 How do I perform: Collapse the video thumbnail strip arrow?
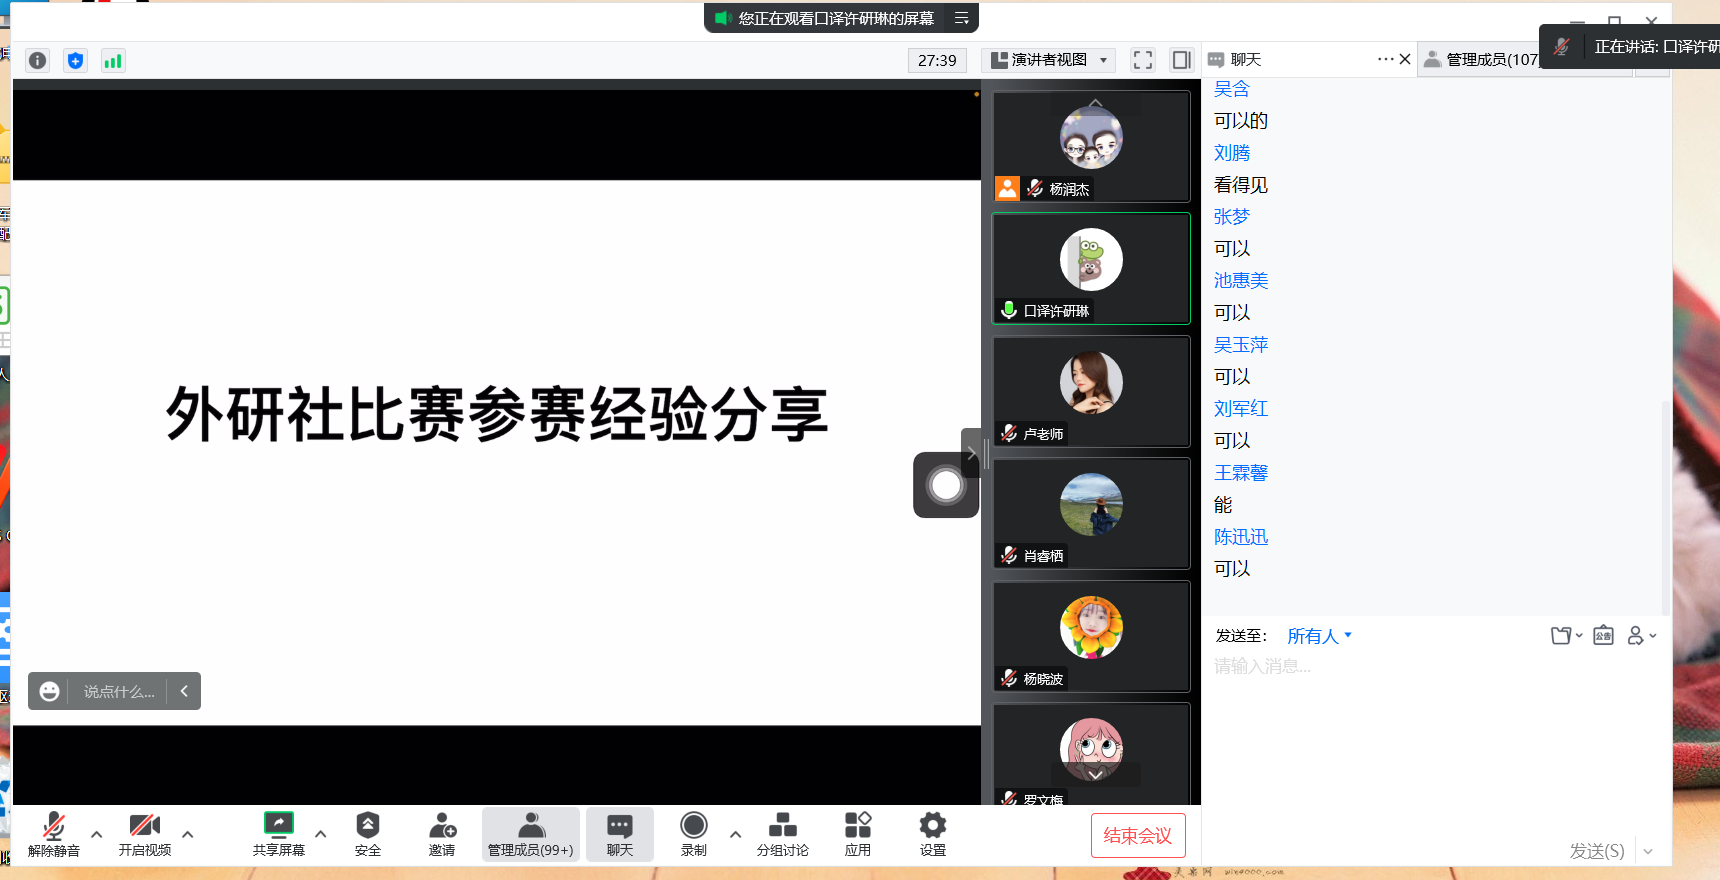(971, 453)
